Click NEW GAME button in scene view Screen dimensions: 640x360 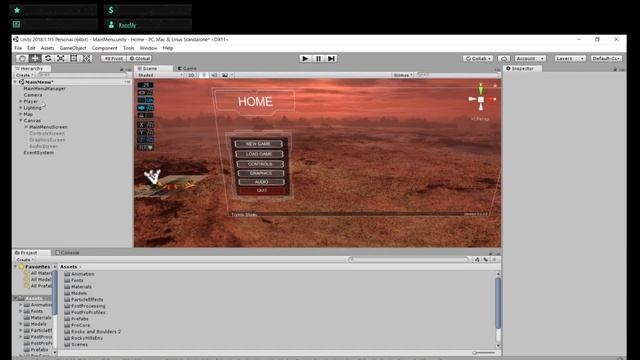point(259,144)
